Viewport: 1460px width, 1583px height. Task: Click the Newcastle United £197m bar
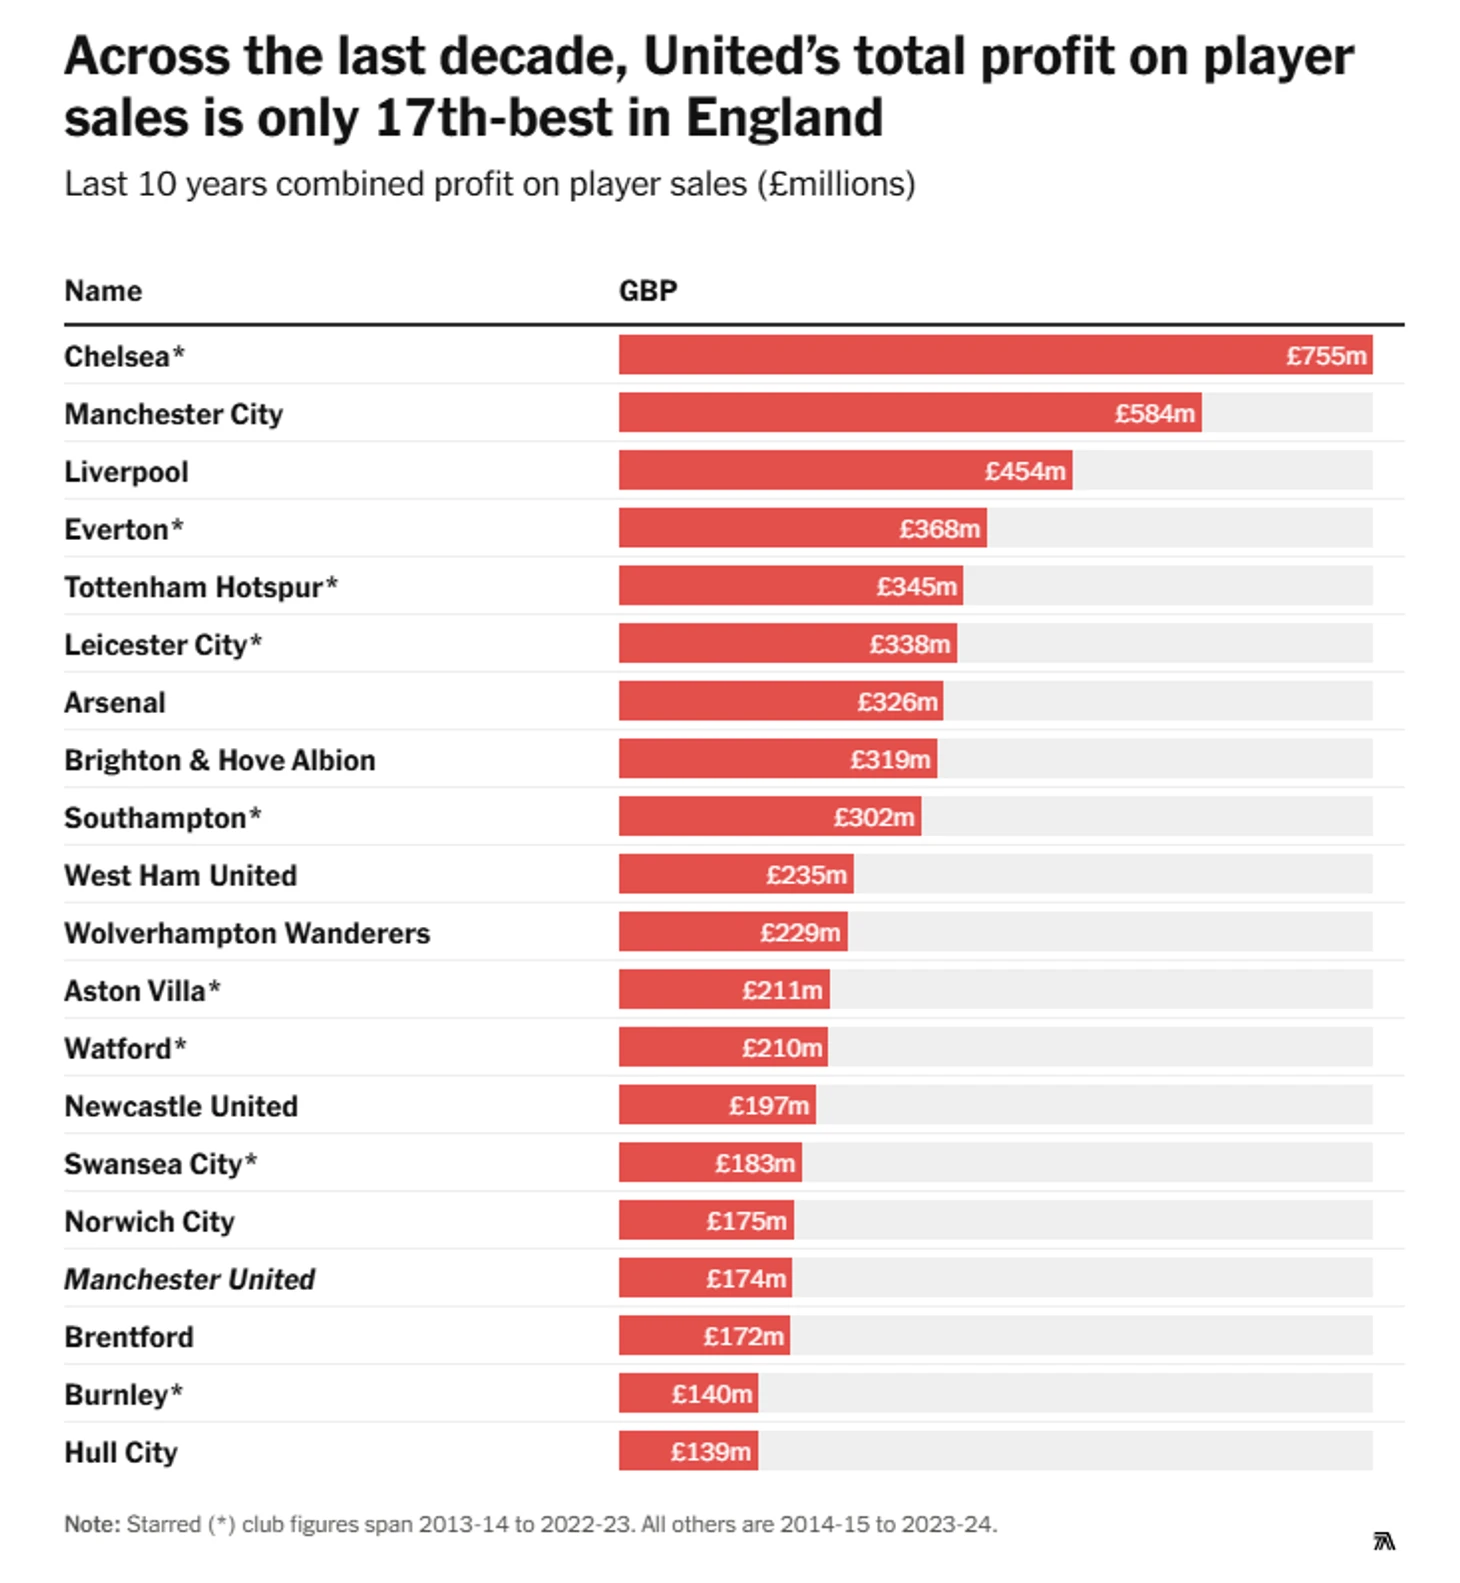click(x=717, y=1105)
